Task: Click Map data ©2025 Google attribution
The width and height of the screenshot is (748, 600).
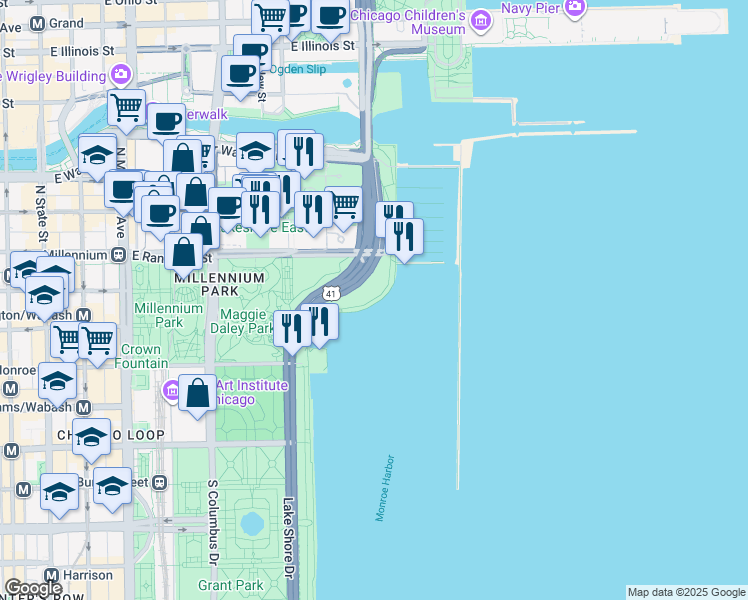Action: tap(687, 593)
